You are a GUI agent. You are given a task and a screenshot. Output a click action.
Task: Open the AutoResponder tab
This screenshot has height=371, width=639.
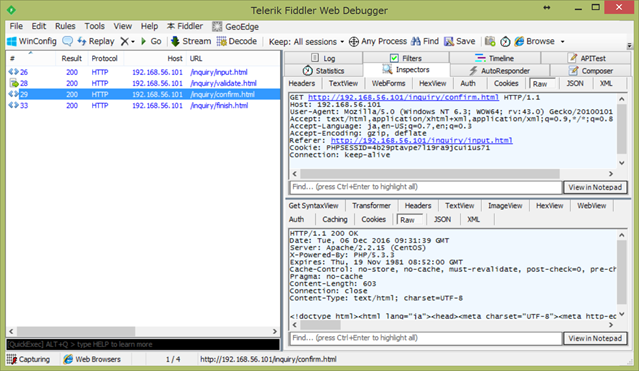500,71
